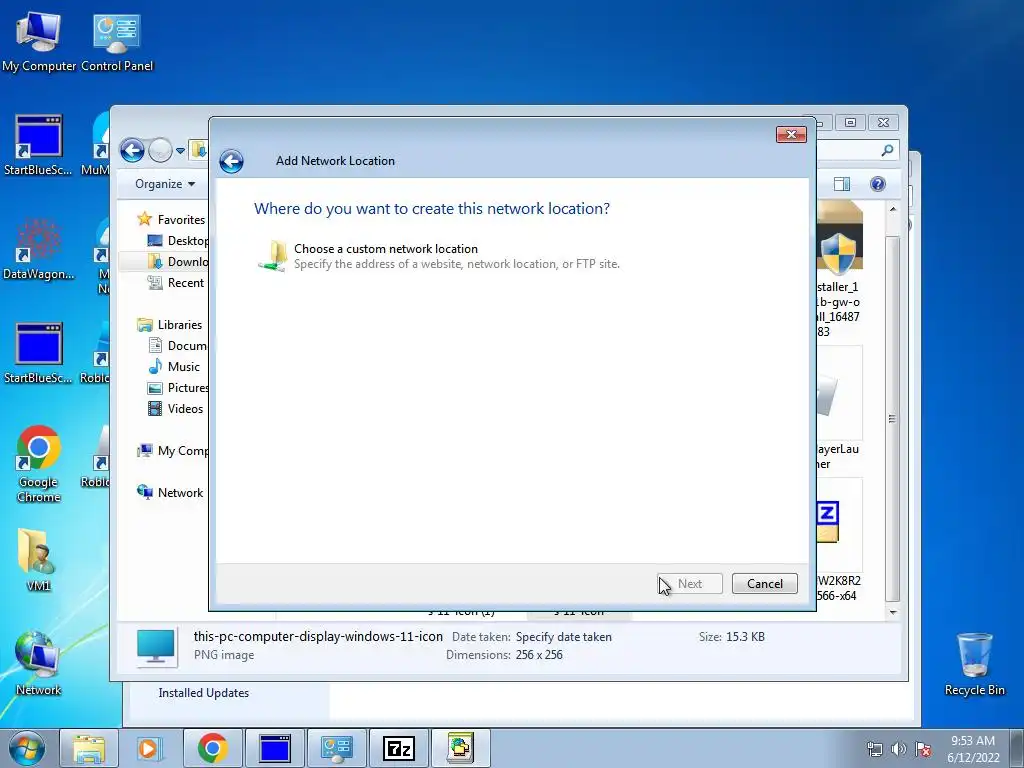Select the 7z archive file W2K8R2
This screenshot has height=768, width=1024.
839,541
